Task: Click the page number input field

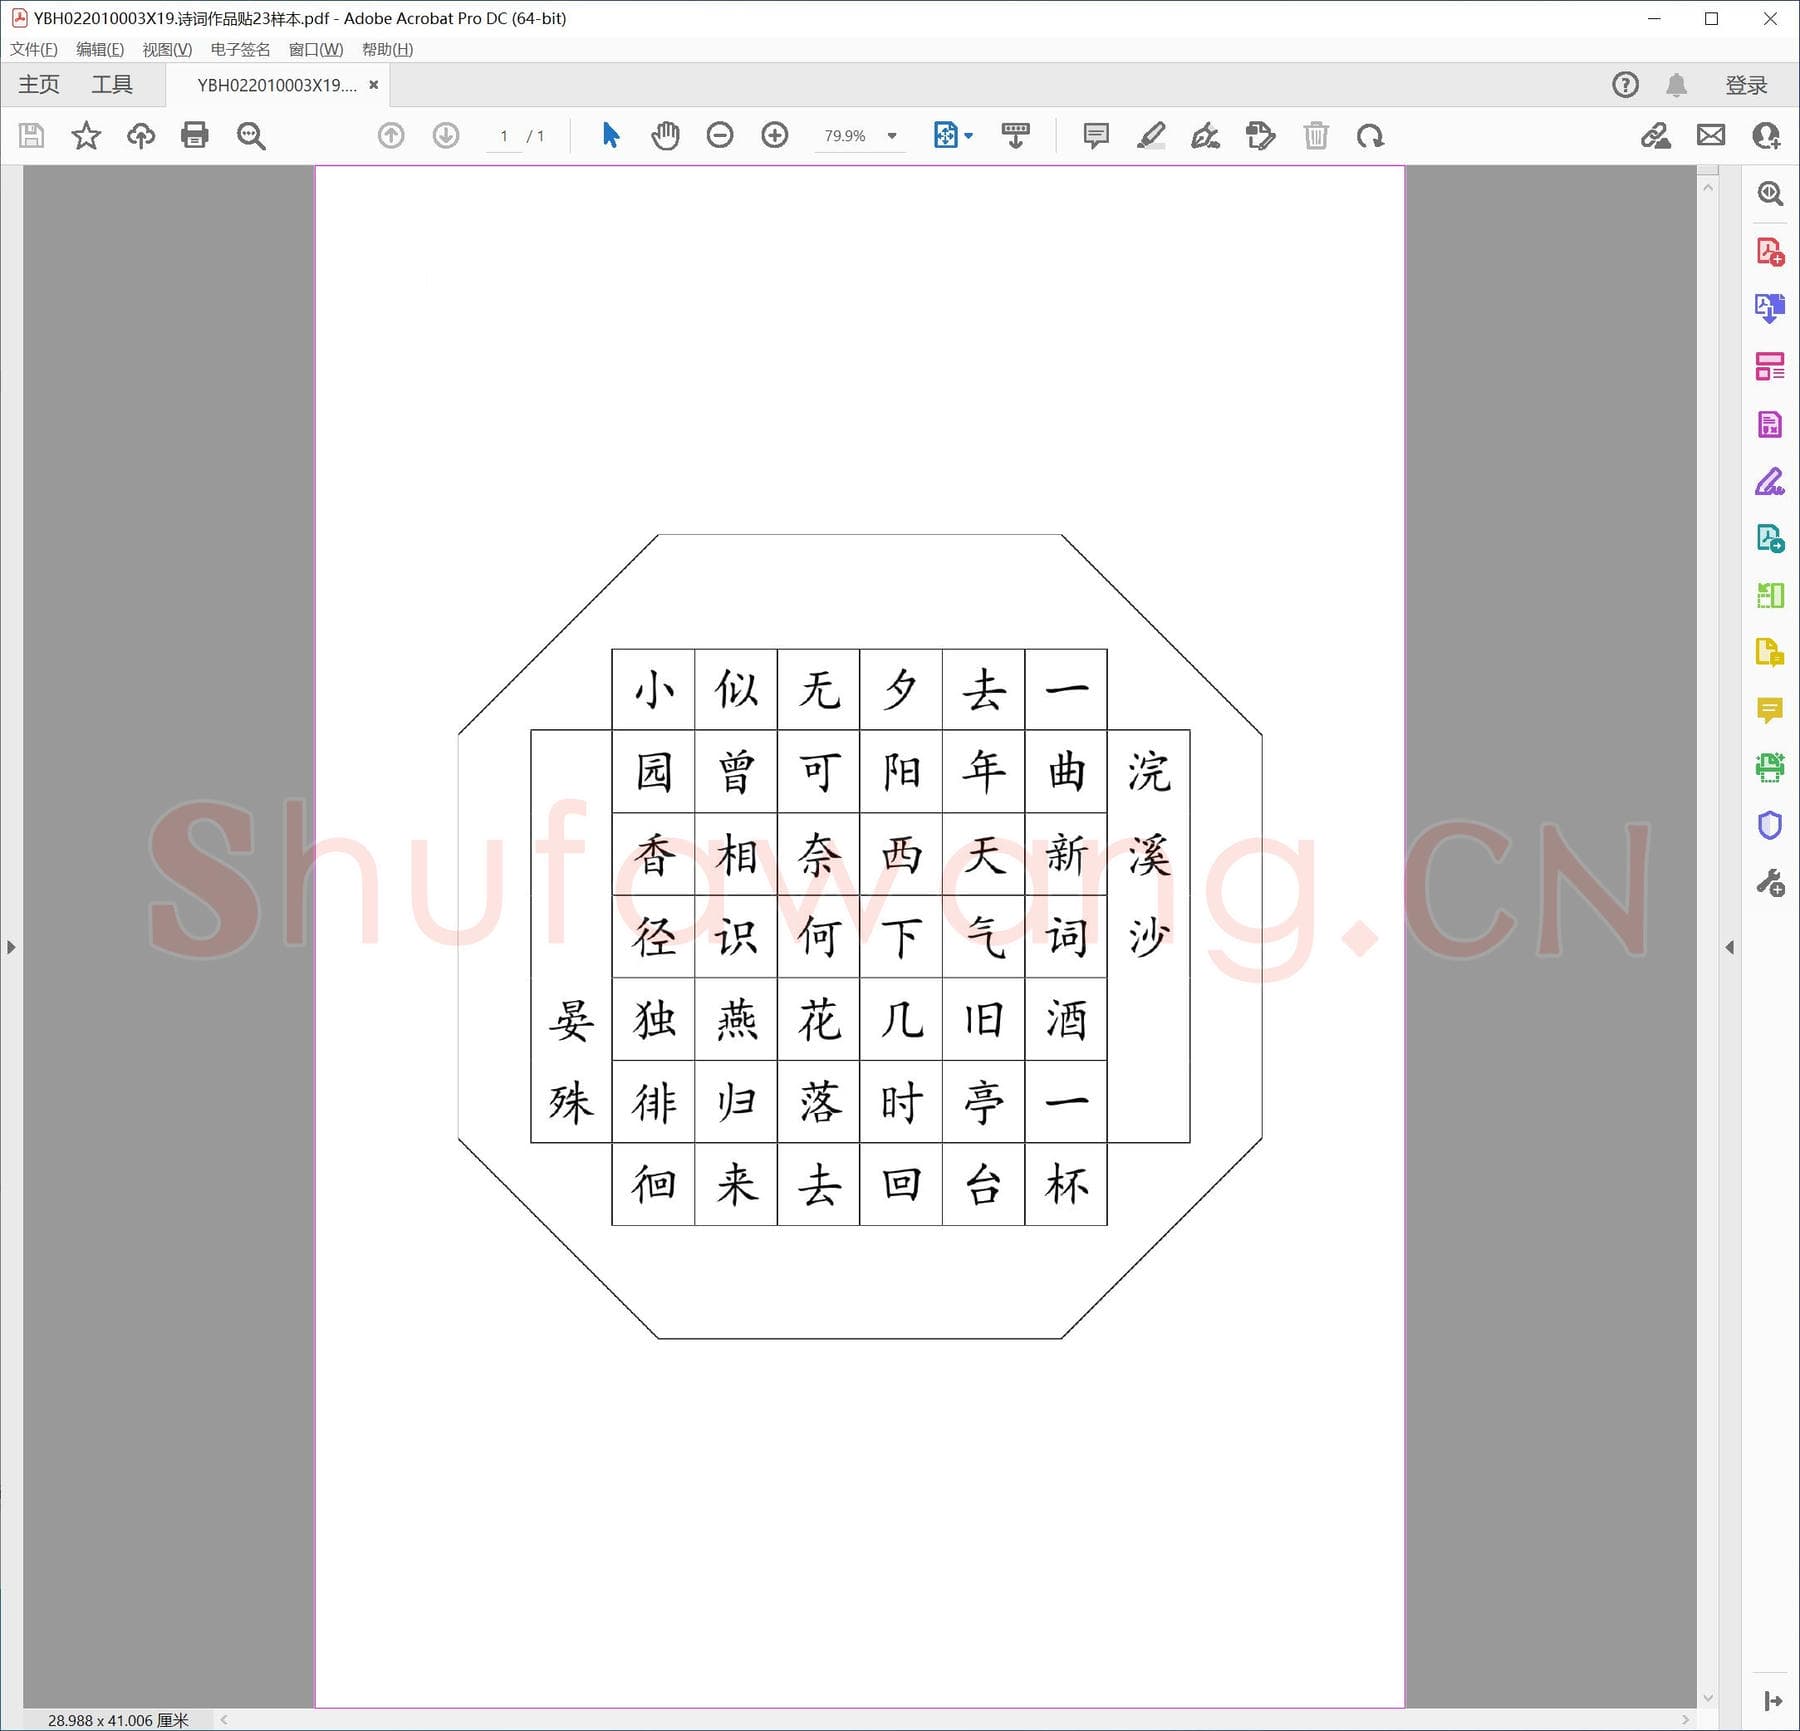Action: coord(504,136)
